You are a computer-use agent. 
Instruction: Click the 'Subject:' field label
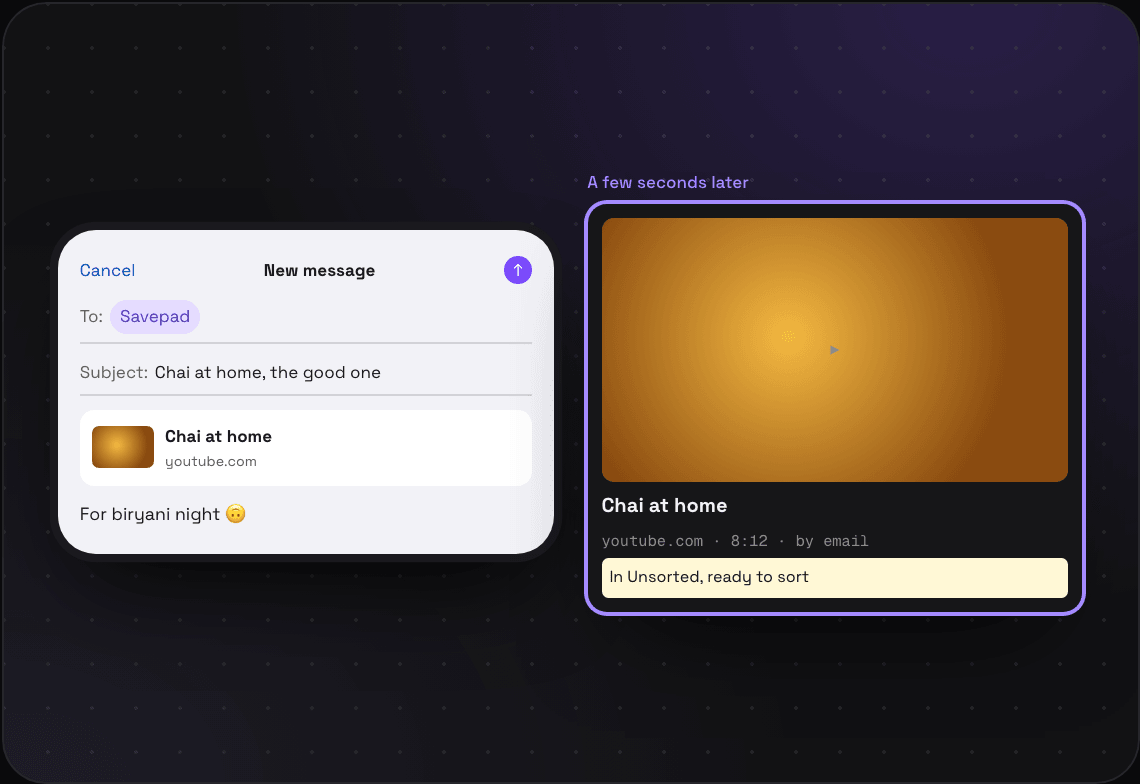click(114, 372)
